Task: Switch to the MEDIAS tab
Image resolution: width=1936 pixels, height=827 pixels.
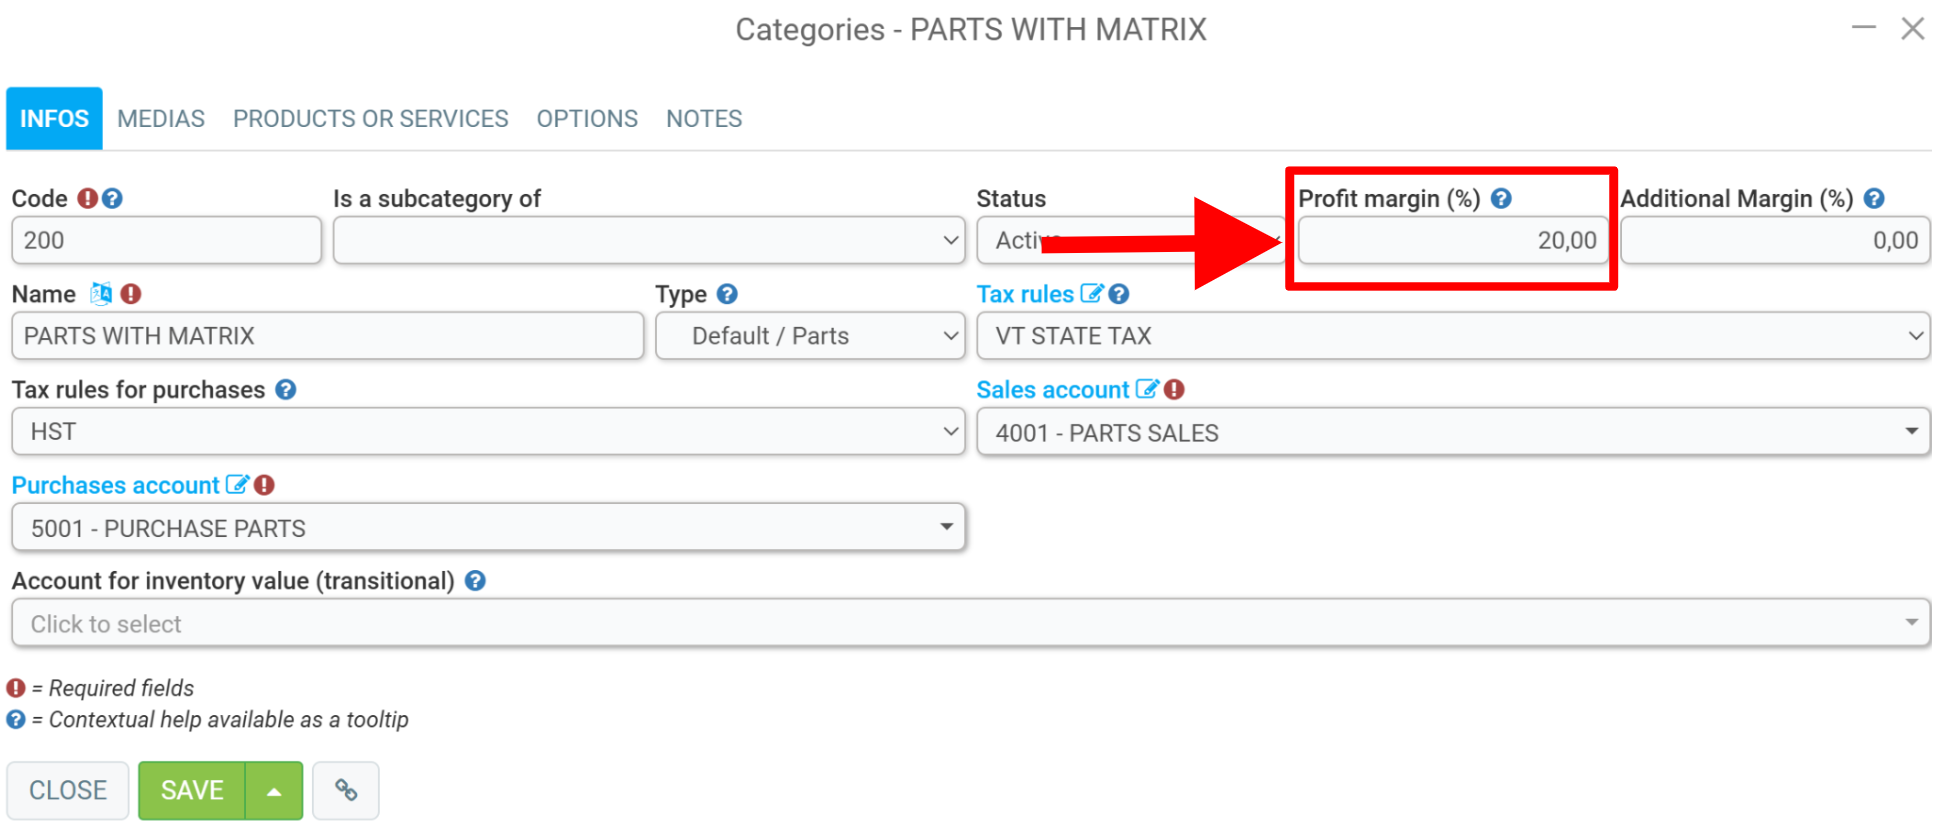Action: [x=161, y=119]
